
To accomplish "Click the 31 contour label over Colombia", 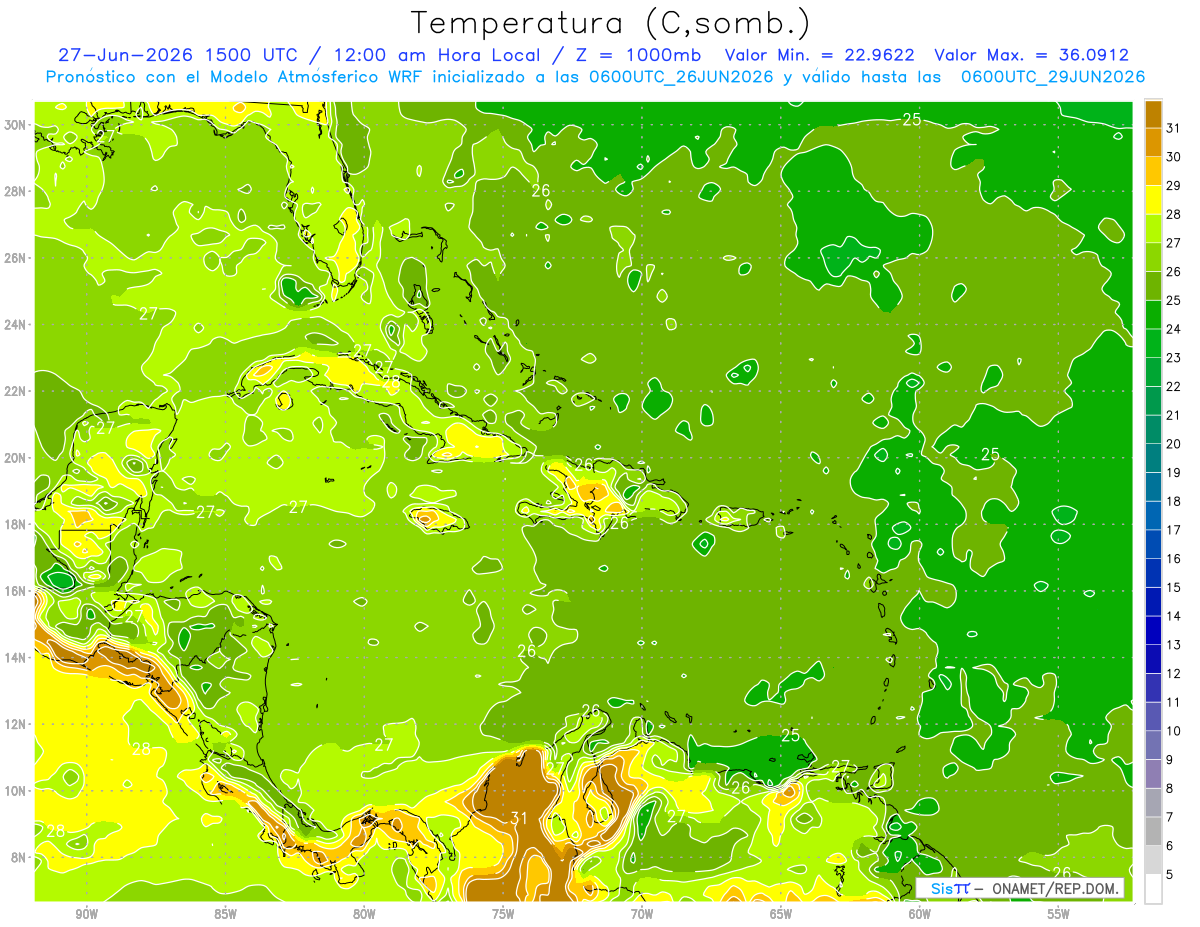I will (x=518, y=818).
